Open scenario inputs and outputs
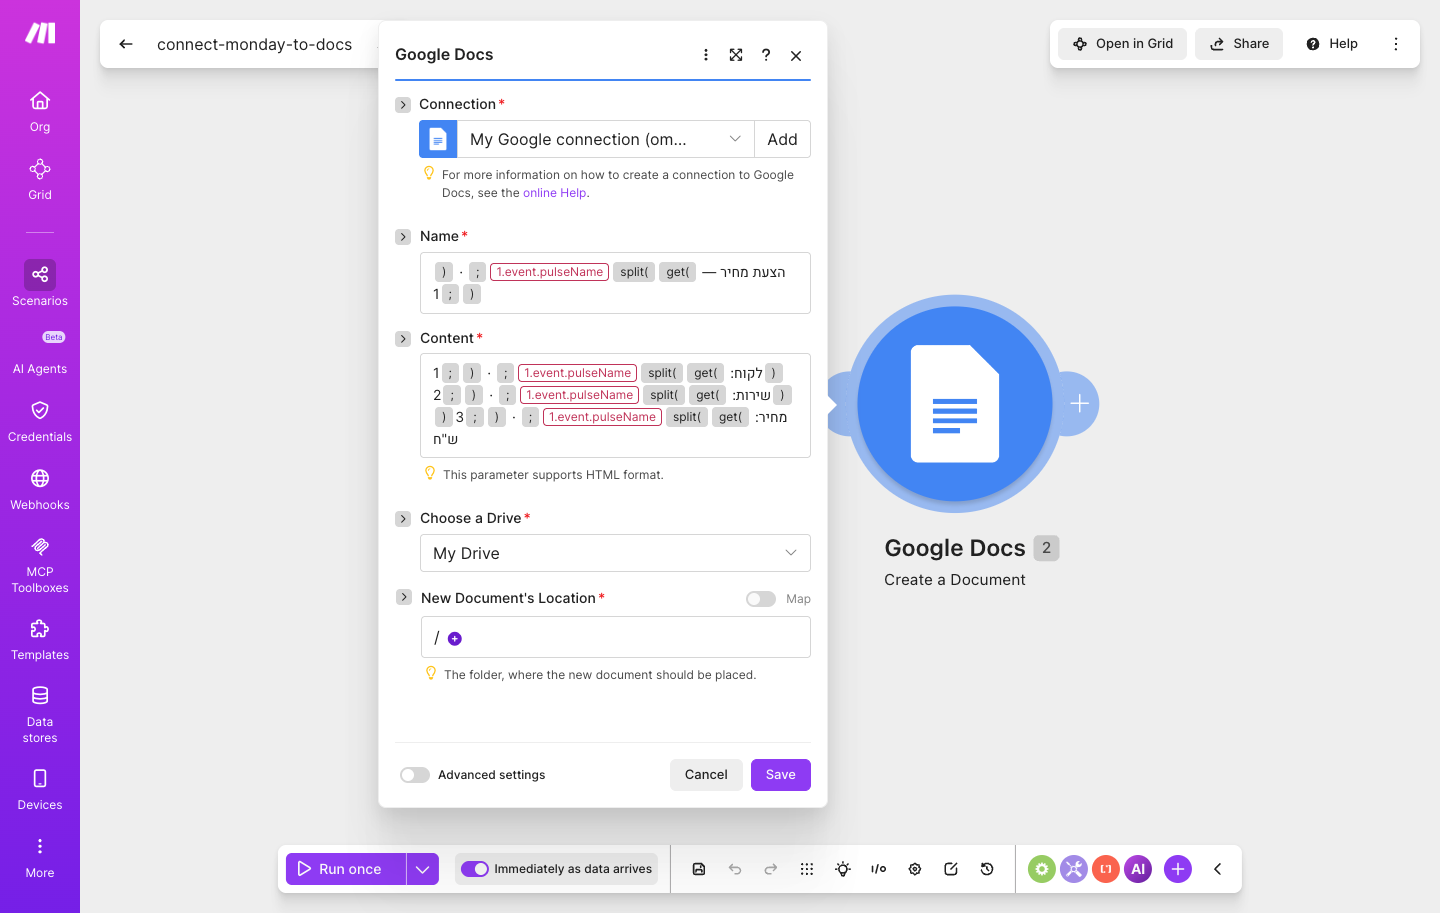The image size is (1440, 913). point(879,869)
